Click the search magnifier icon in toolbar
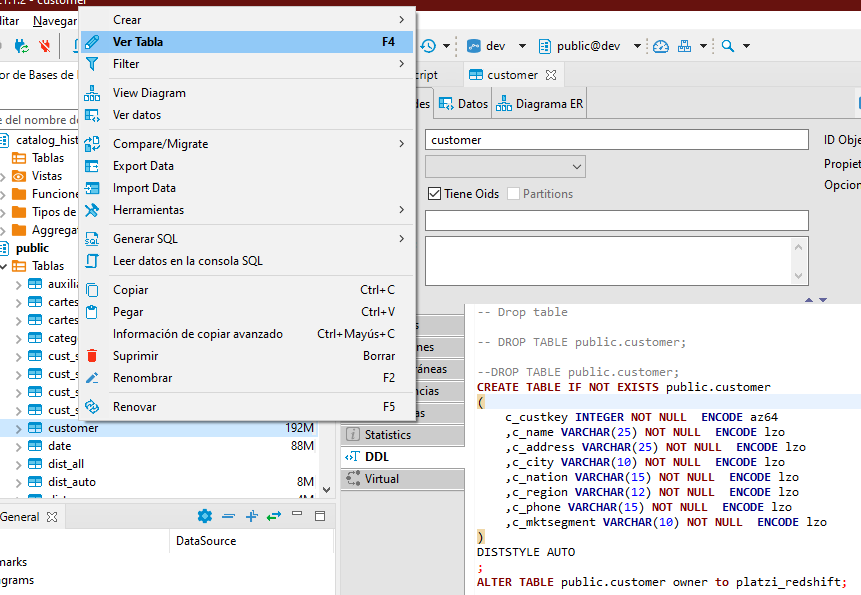861x595 pixels. [728, 46]
